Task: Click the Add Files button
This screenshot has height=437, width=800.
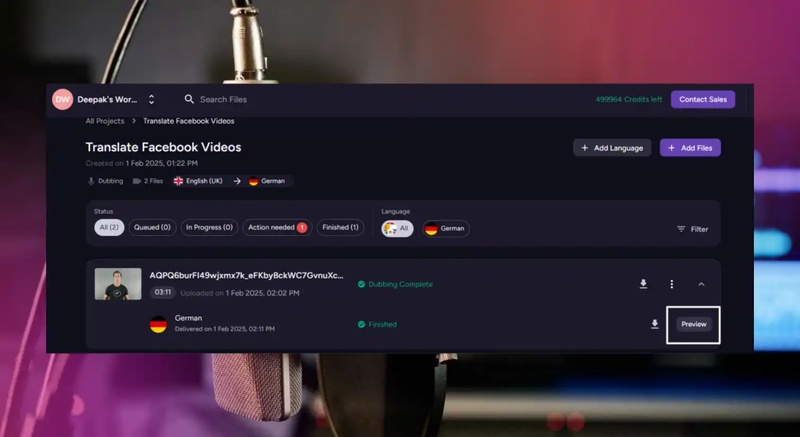Action: (690, 148)
